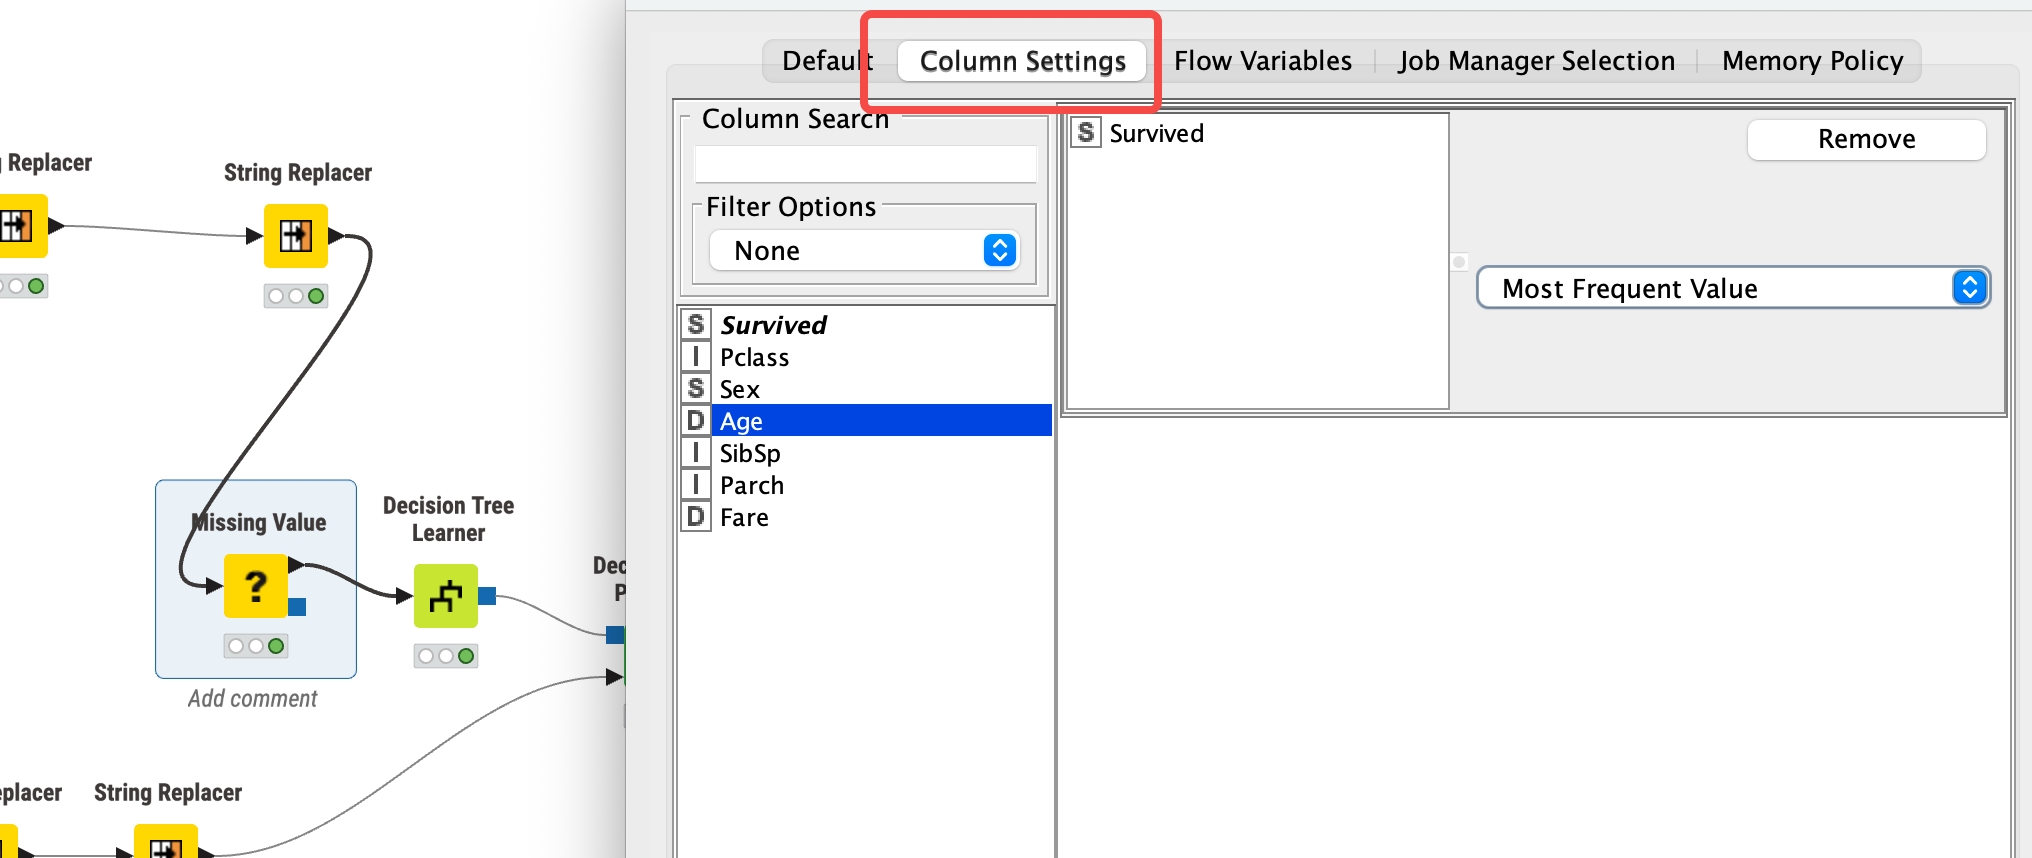
Task: Click the String type icon beside Sex
Action: coord(696,388)
